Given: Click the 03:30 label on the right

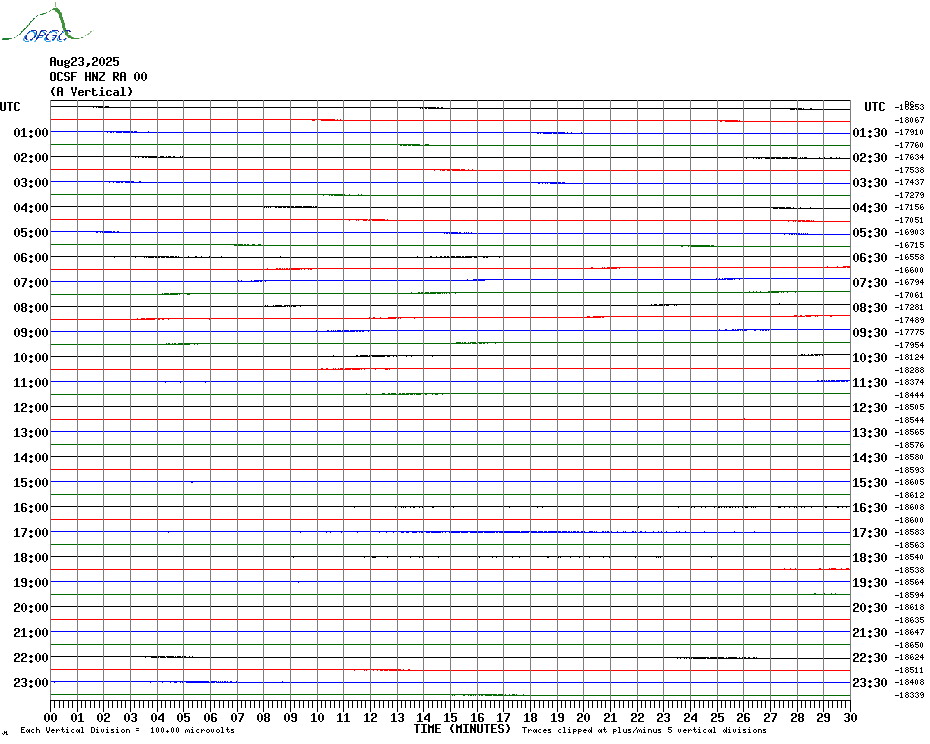Looking at the screenshot, I should [x=870, y=183].
